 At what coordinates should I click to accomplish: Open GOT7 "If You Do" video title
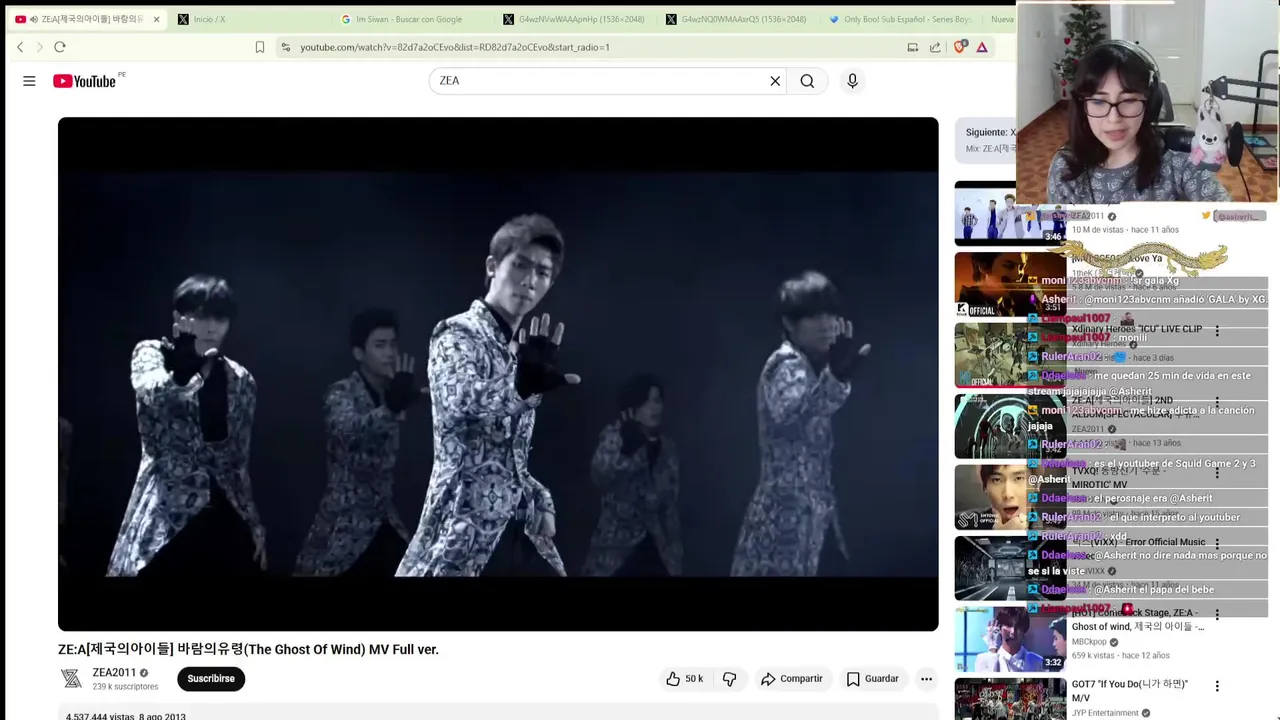pos(1130,691)
